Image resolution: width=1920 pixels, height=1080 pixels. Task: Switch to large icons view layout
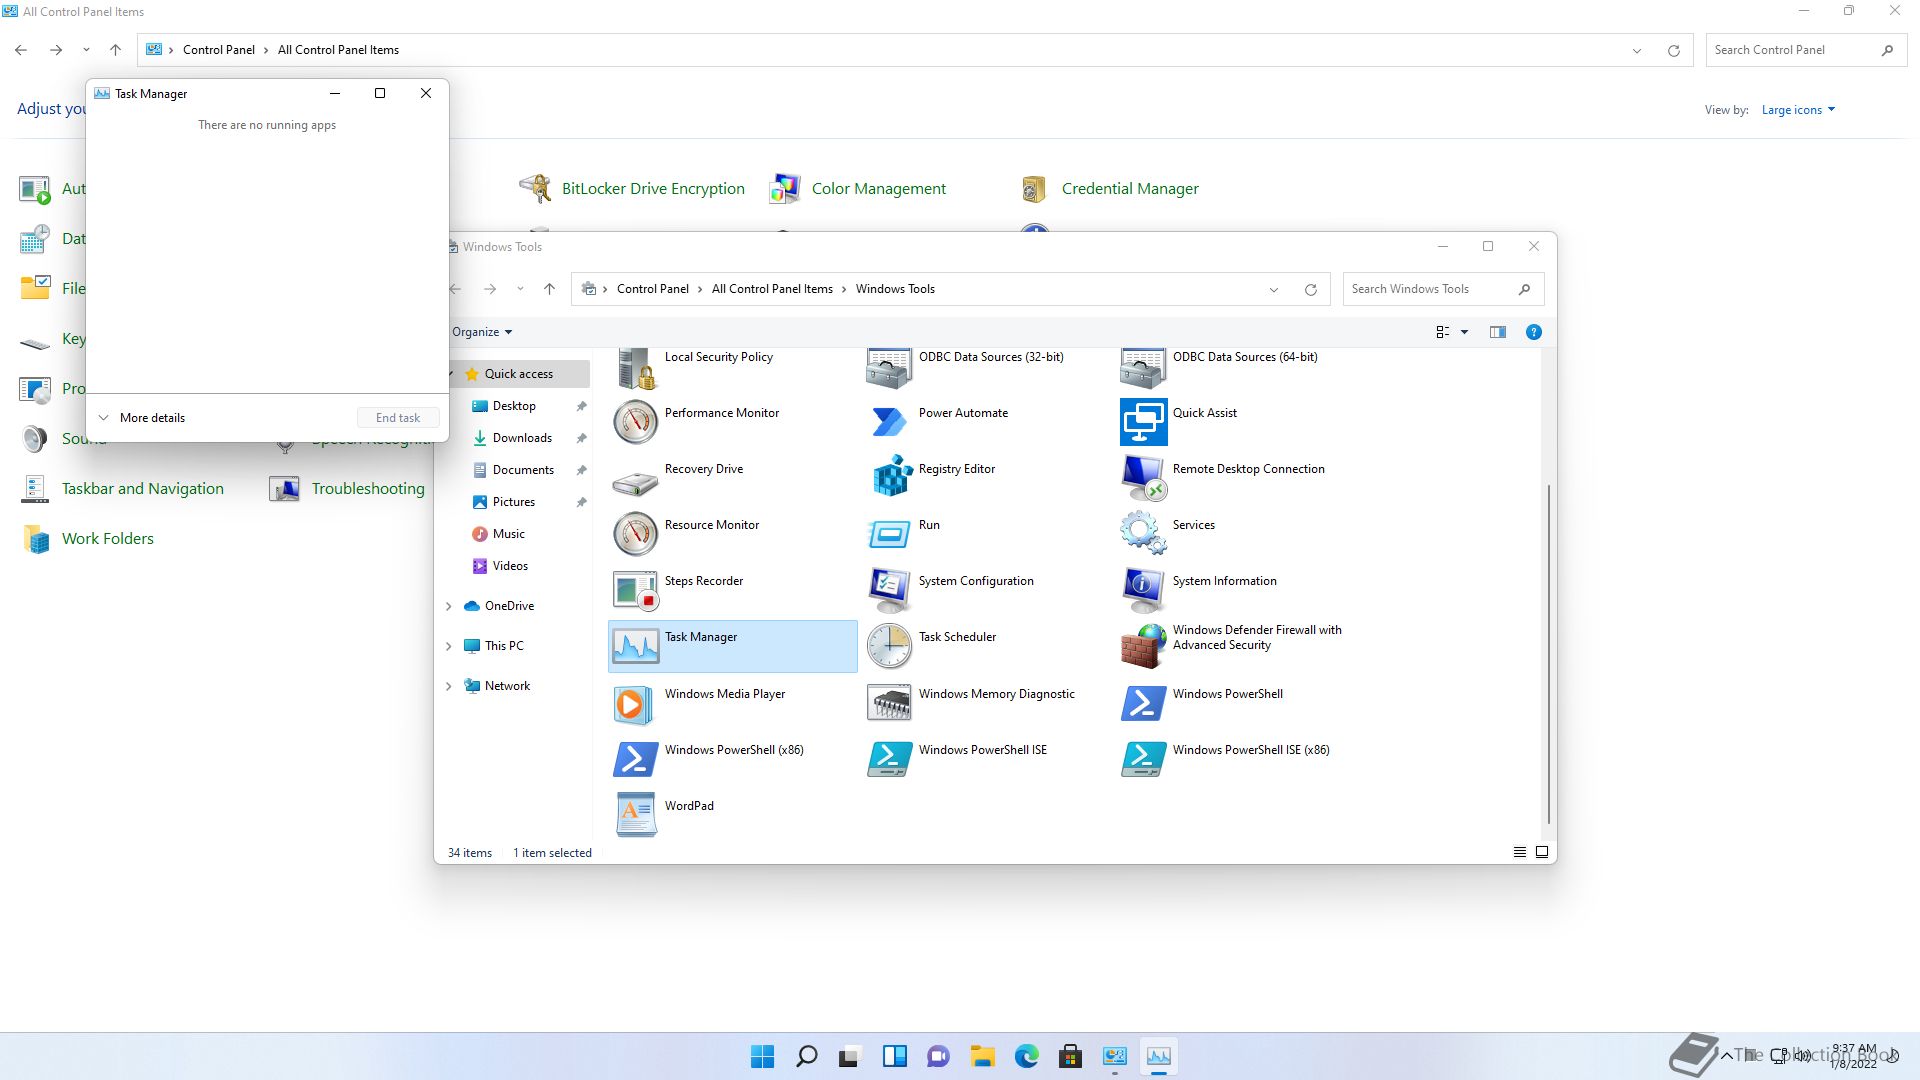pos(1542,853)
